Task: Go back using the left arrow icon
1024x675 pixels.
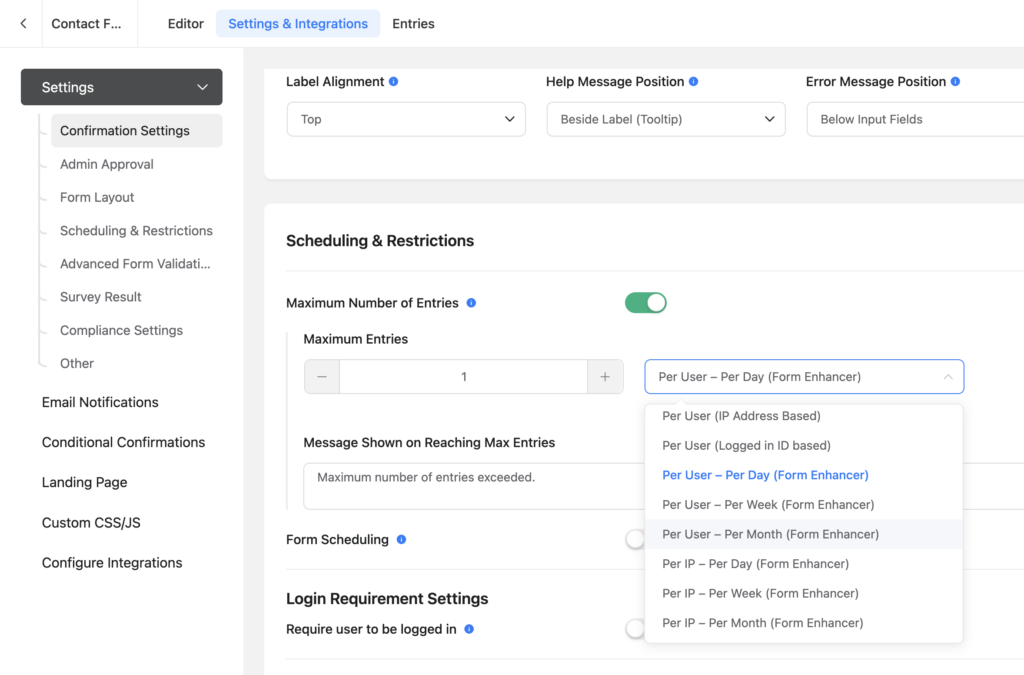Action: 24,24
